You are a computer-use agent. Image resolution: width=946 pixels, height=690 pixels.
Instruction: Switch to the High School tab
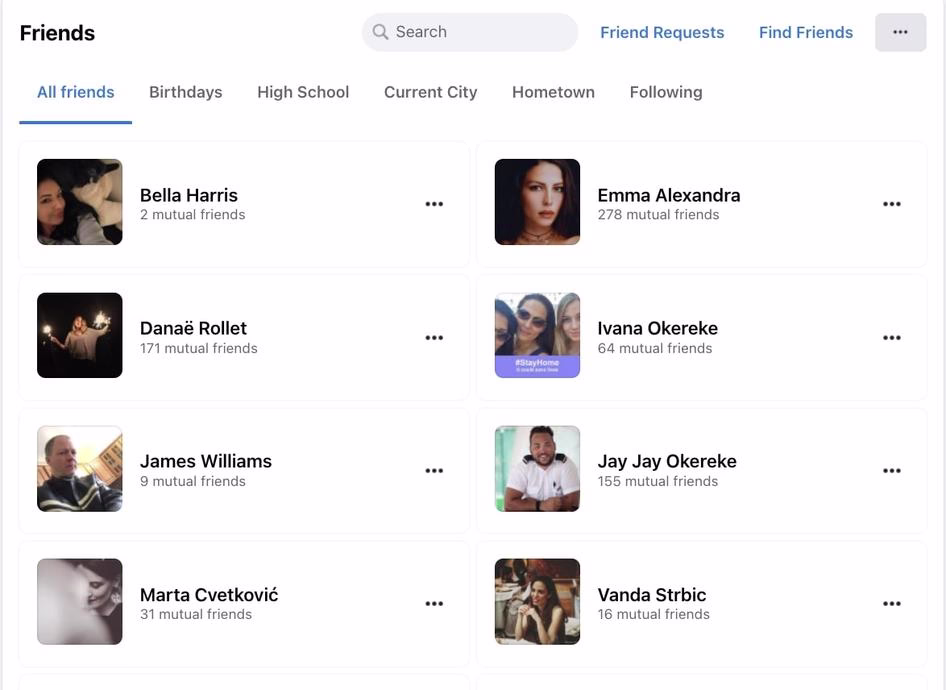(x=303, y=91)
